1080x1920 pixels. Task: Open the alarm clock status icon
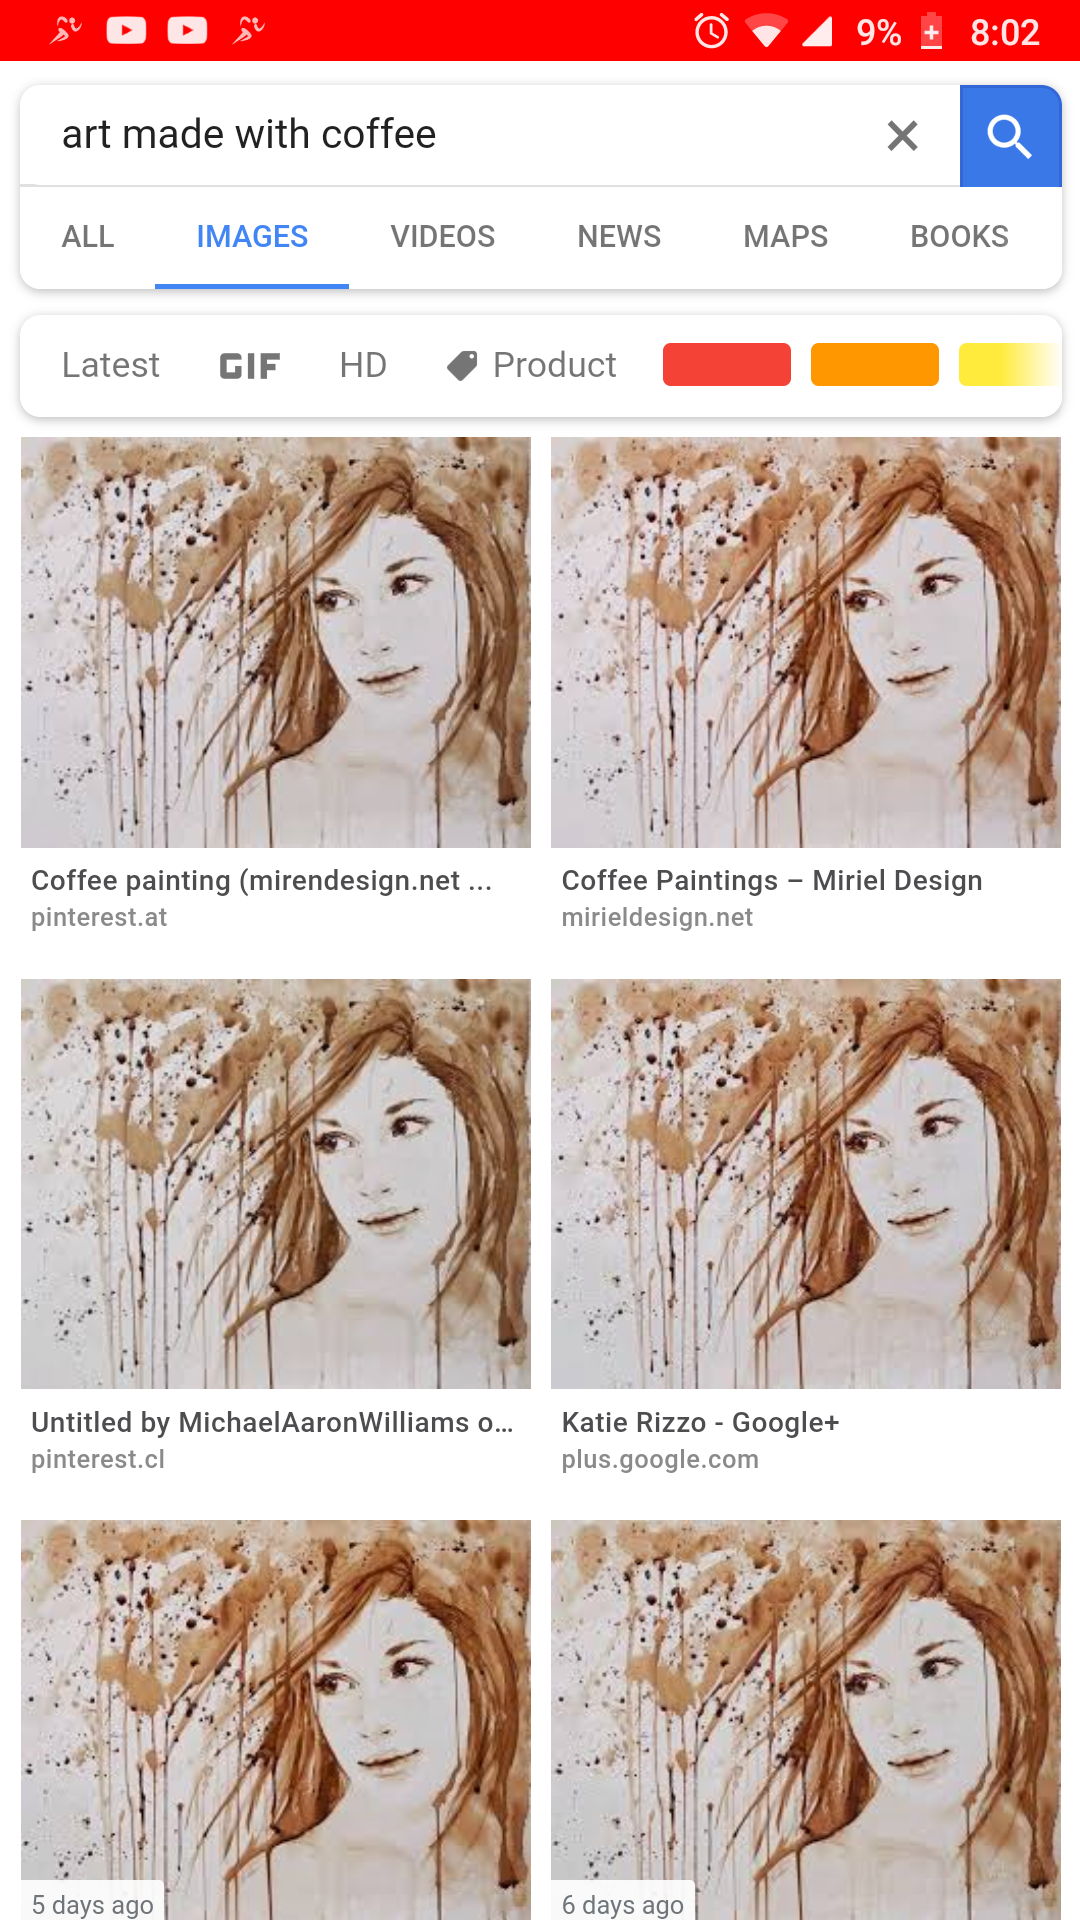coord(711,31)
